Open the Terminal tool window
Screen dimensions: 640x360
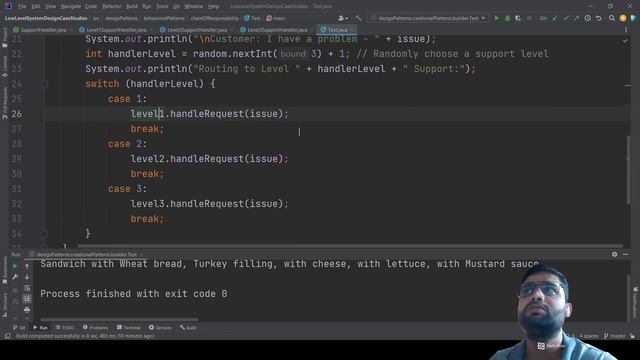tap(129, 327)
